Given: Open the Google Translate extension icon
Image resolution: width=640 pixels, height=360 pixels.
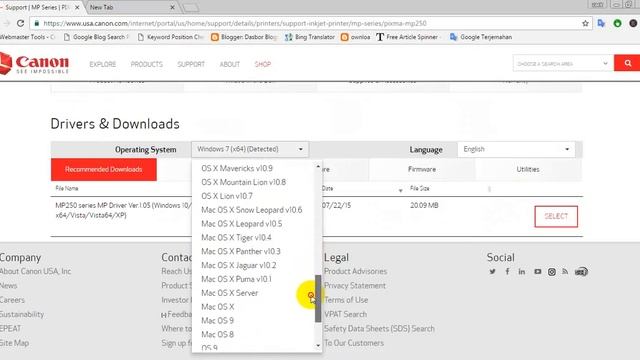Looking at the screenshot, I should click(x=601, y=23).
